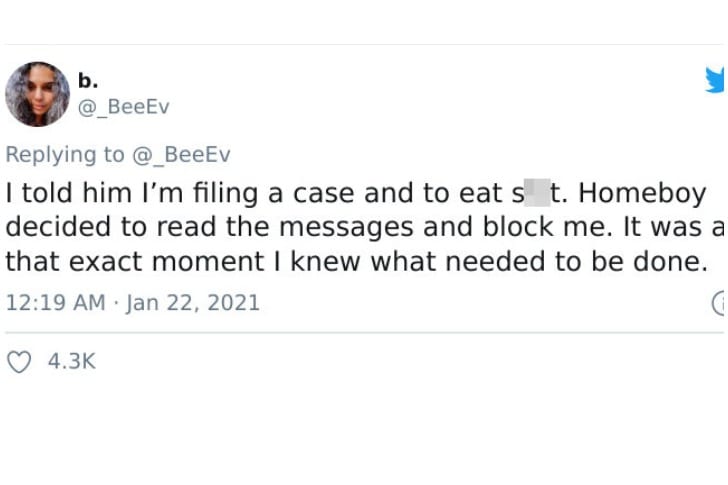Click the phrase "that exact moment"
This screenshot has width=728, height=485.
135,261
